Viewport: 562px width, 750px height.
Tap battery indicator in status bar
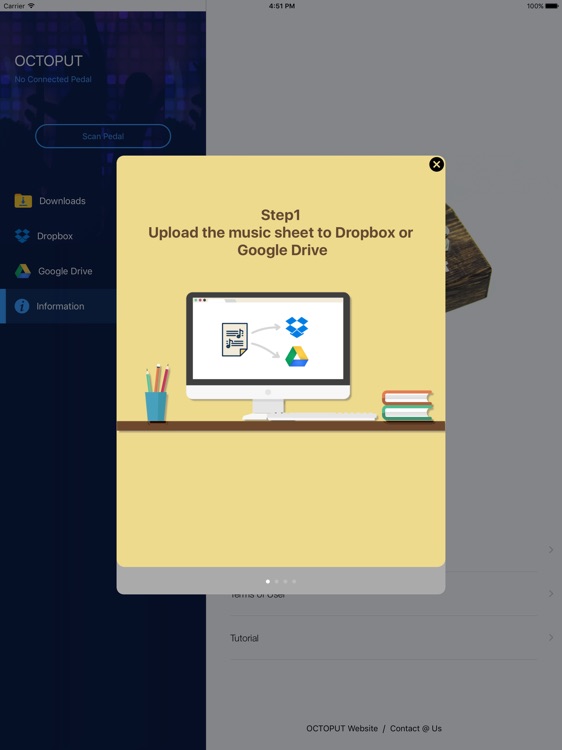click(x=551, y=6)
